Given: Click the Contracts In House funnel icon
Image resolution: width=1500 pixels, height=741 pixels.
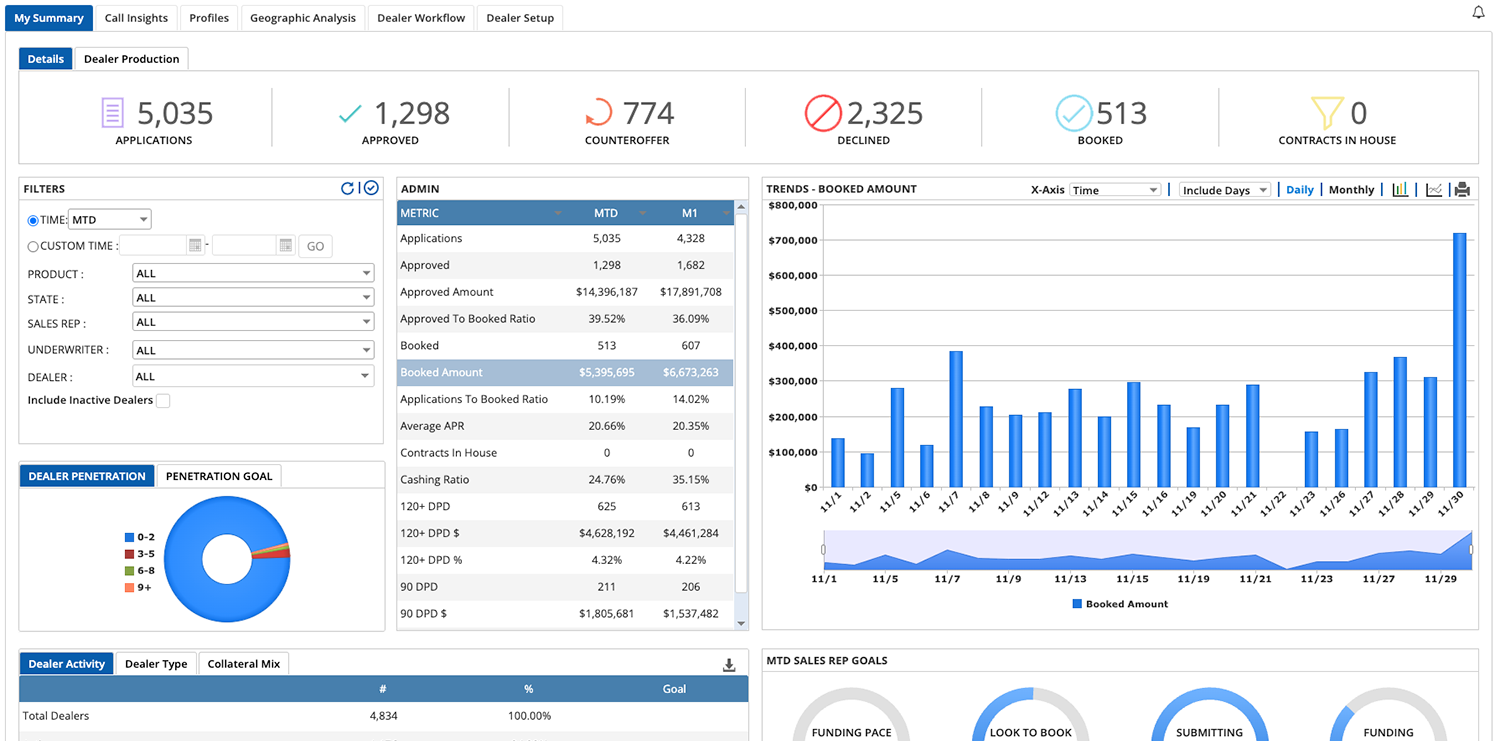Looking at the screenshot, I should pyautogui.click(x=1326, y=112).
